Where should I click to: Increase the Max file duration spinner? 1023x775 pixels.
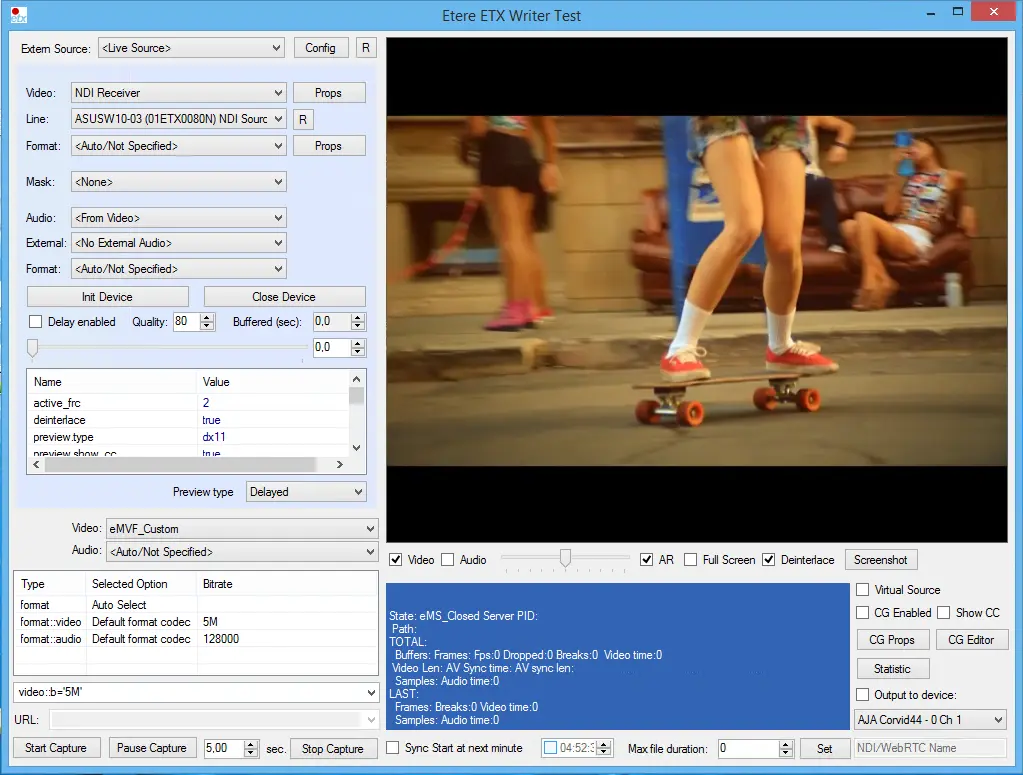point(786,743)
